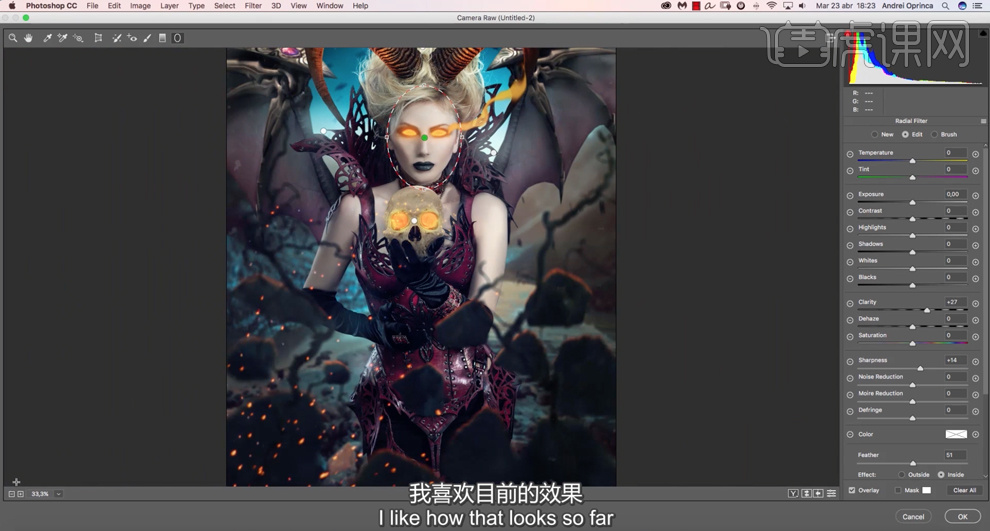Click the white radial filter pin on skull
This screenshot has height=531, width=990.
coord(414,220)
